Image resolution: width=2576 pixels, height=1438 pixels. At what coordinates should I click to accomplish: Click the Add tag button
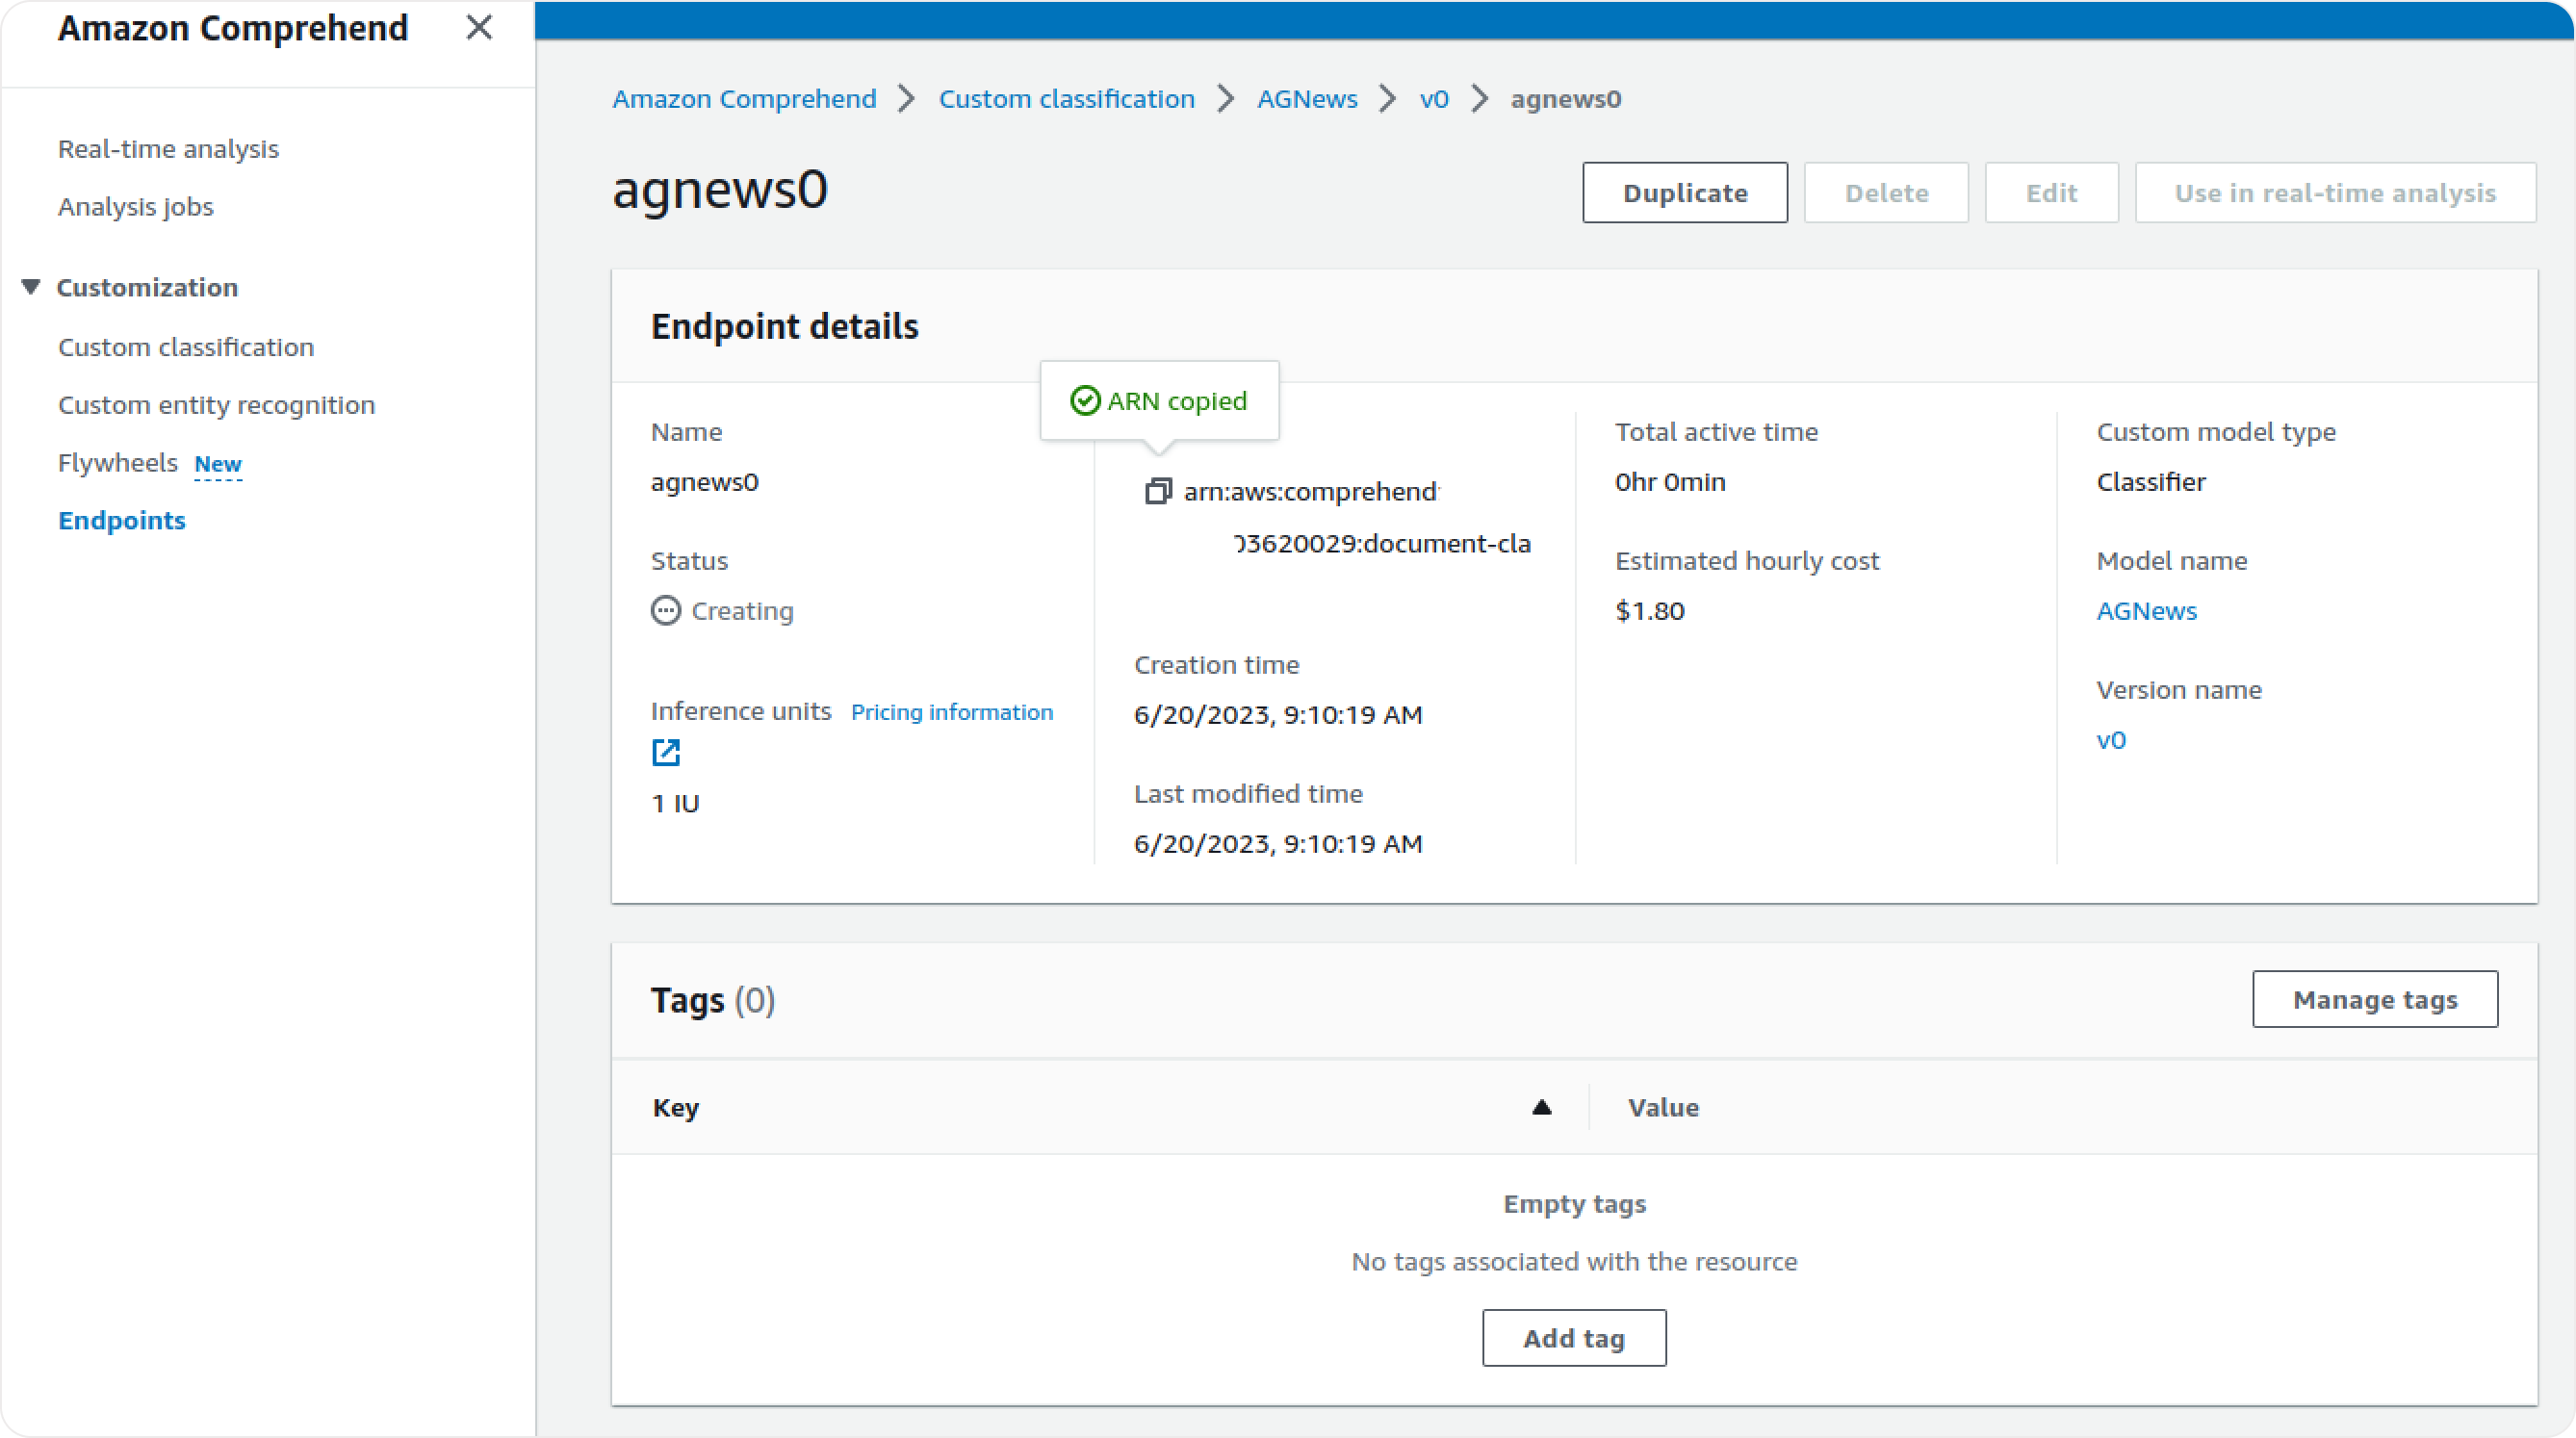coord(1573,1337)
